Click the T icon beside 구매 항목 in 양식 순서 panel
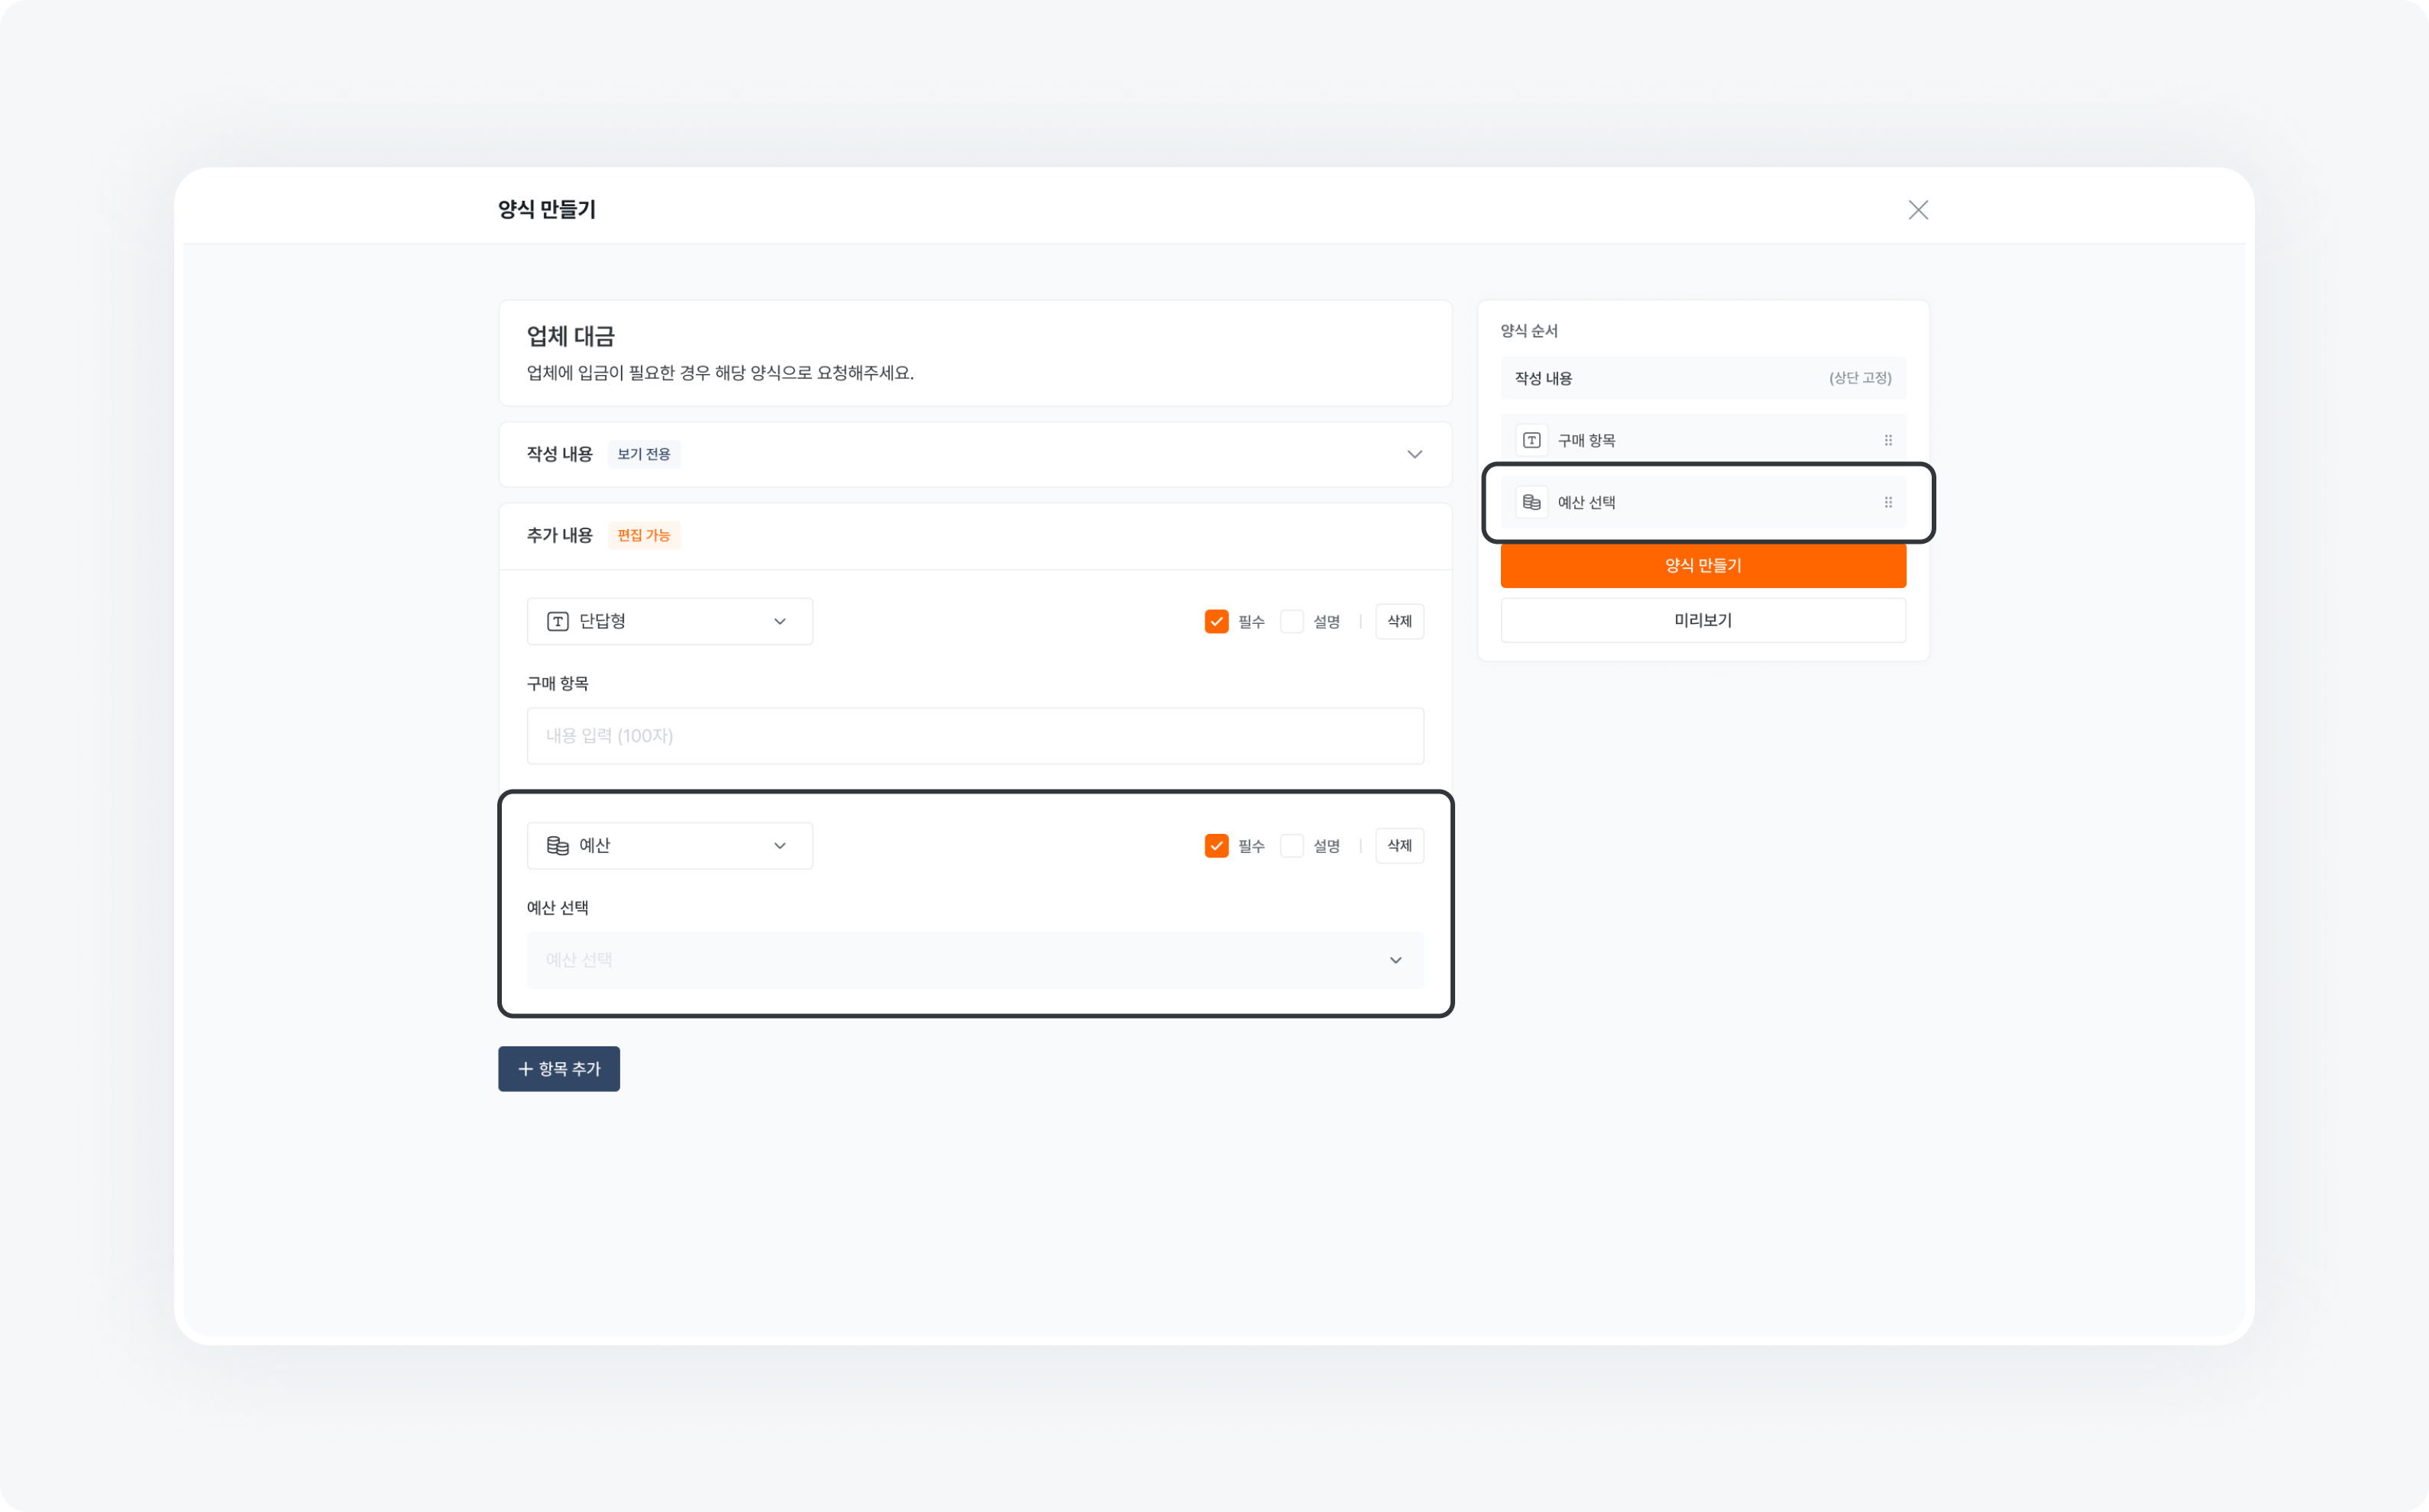Viewport: 2429px width, 1512px height. coord(1531,439)
